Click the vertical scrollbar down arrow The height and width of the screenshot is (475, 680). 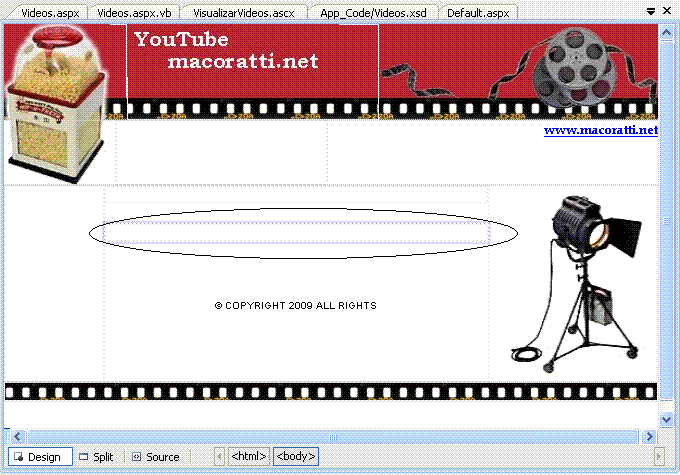pos(666,419)
